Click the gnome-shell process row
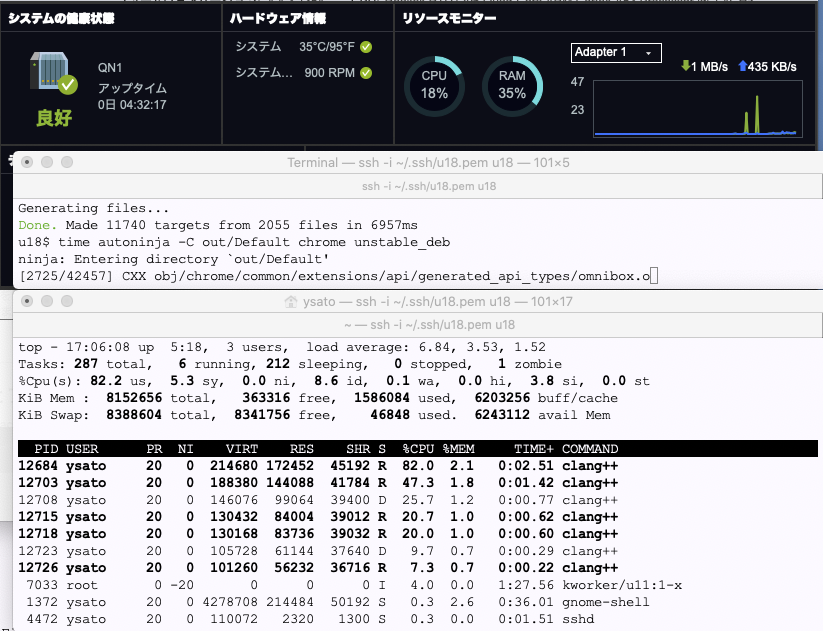 click(x=328, y=602)
